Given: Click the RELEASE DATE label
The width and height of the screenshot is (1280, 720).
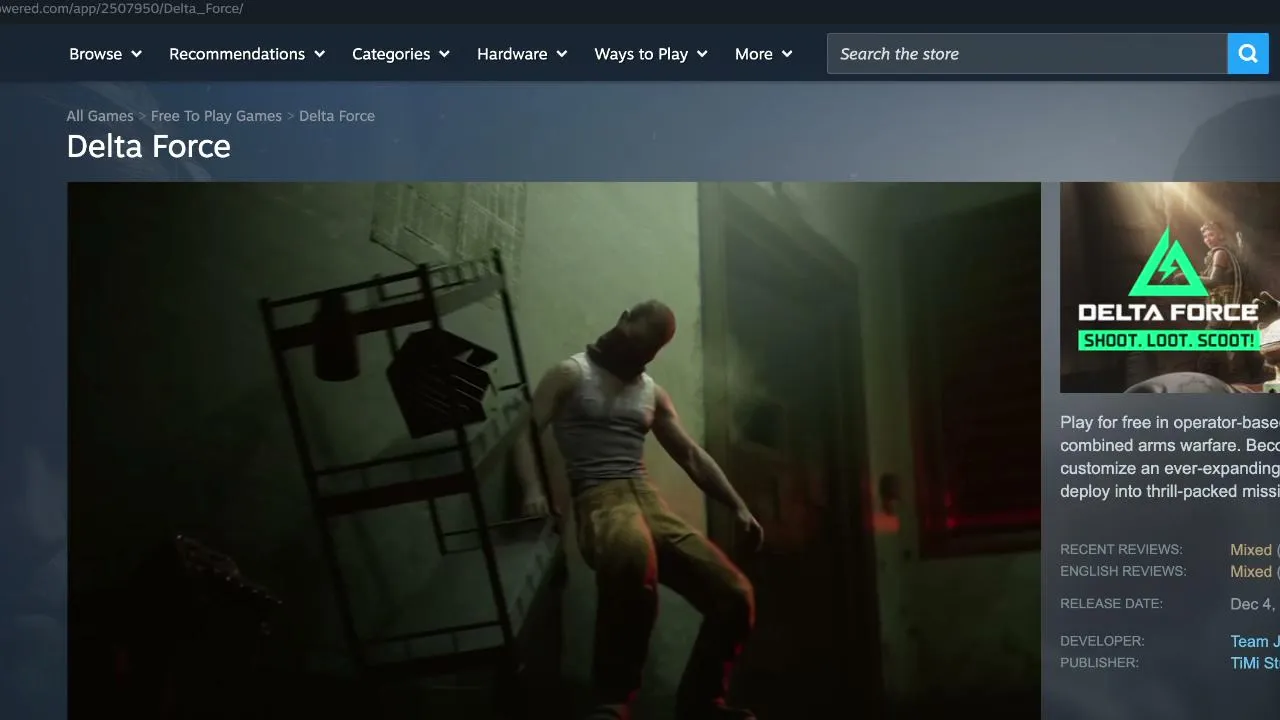Looking at the screenshot, I should (x=1111, y=604).
